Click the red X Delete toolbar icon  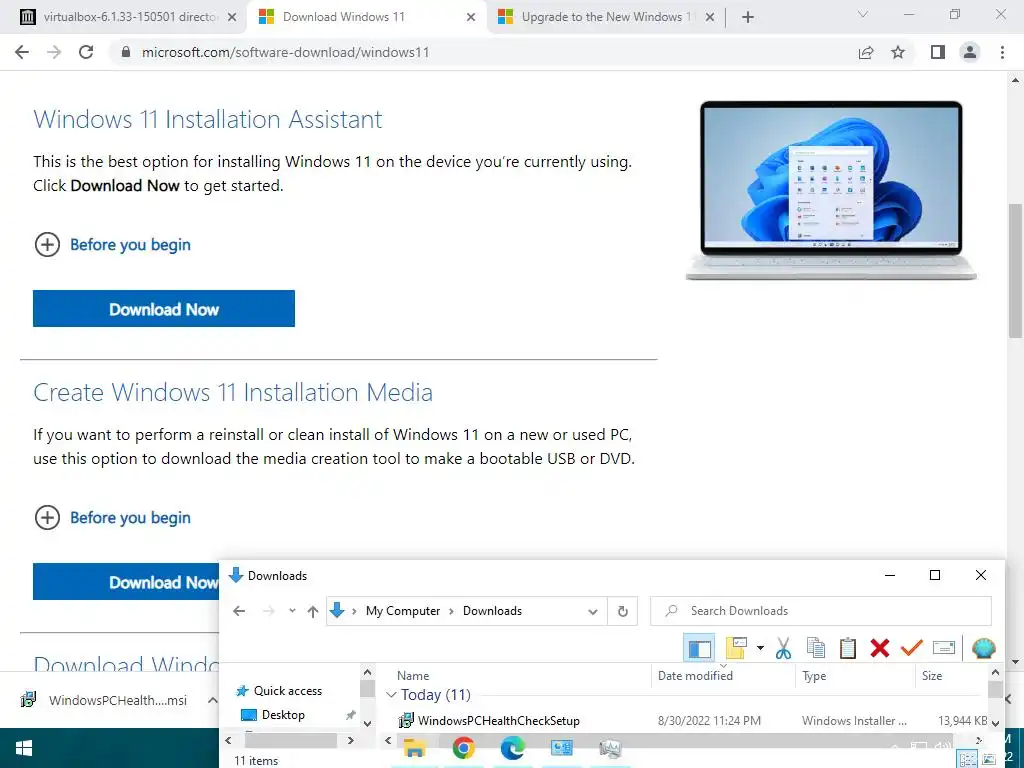point(880,648)
